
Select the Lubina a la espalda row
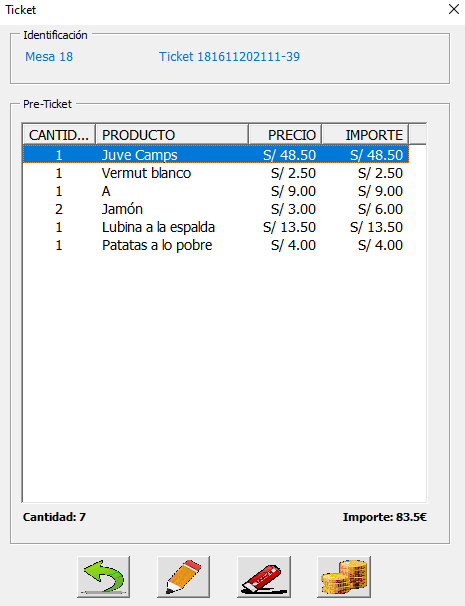click(216, 227)
